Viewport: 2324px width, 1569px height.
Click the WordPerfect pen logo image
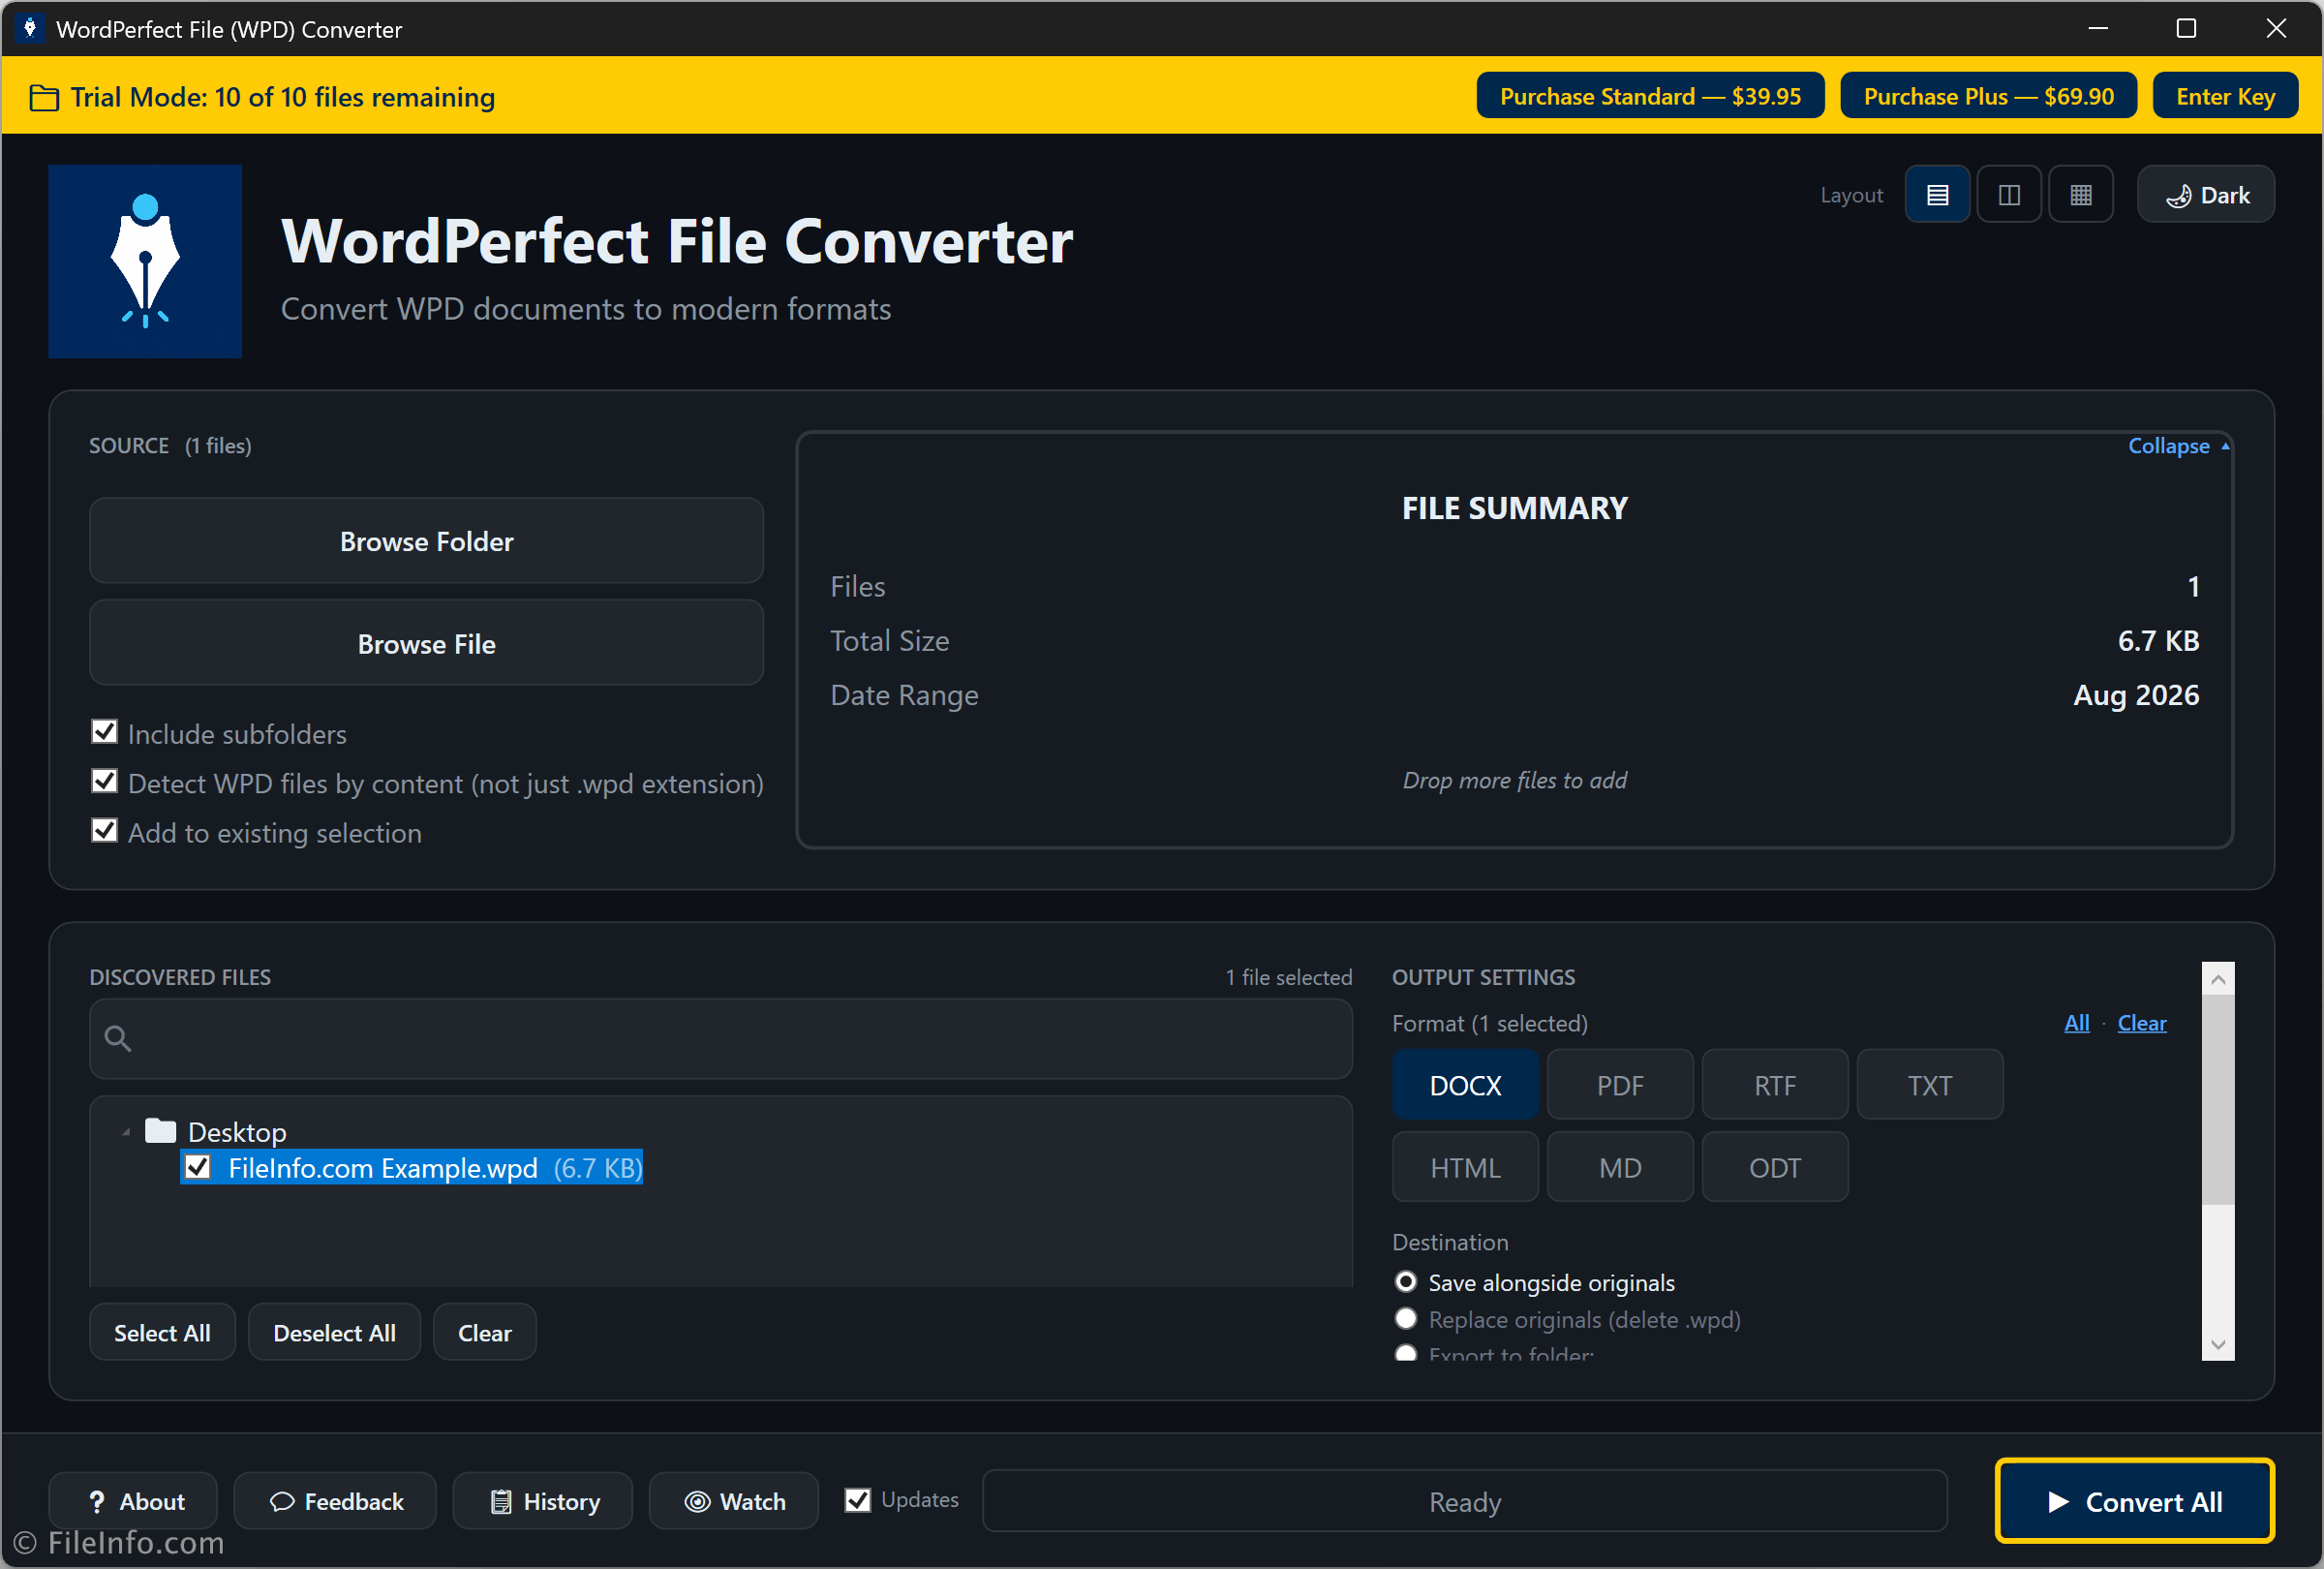pos(145,262)
